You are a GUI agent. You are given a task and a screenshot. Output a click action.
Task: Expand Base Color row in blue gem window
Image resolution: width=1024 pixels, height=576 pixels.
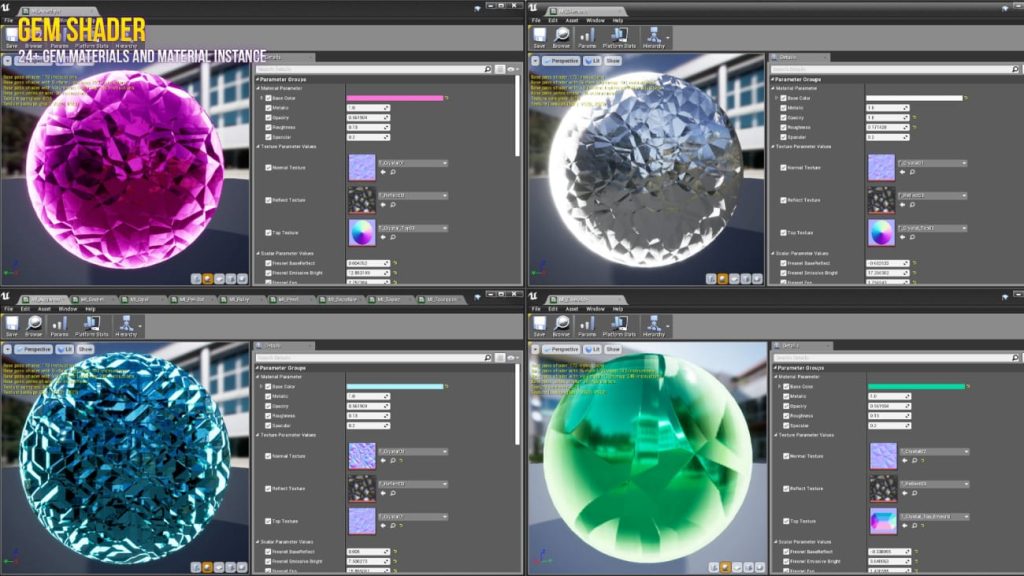point(263,387)
